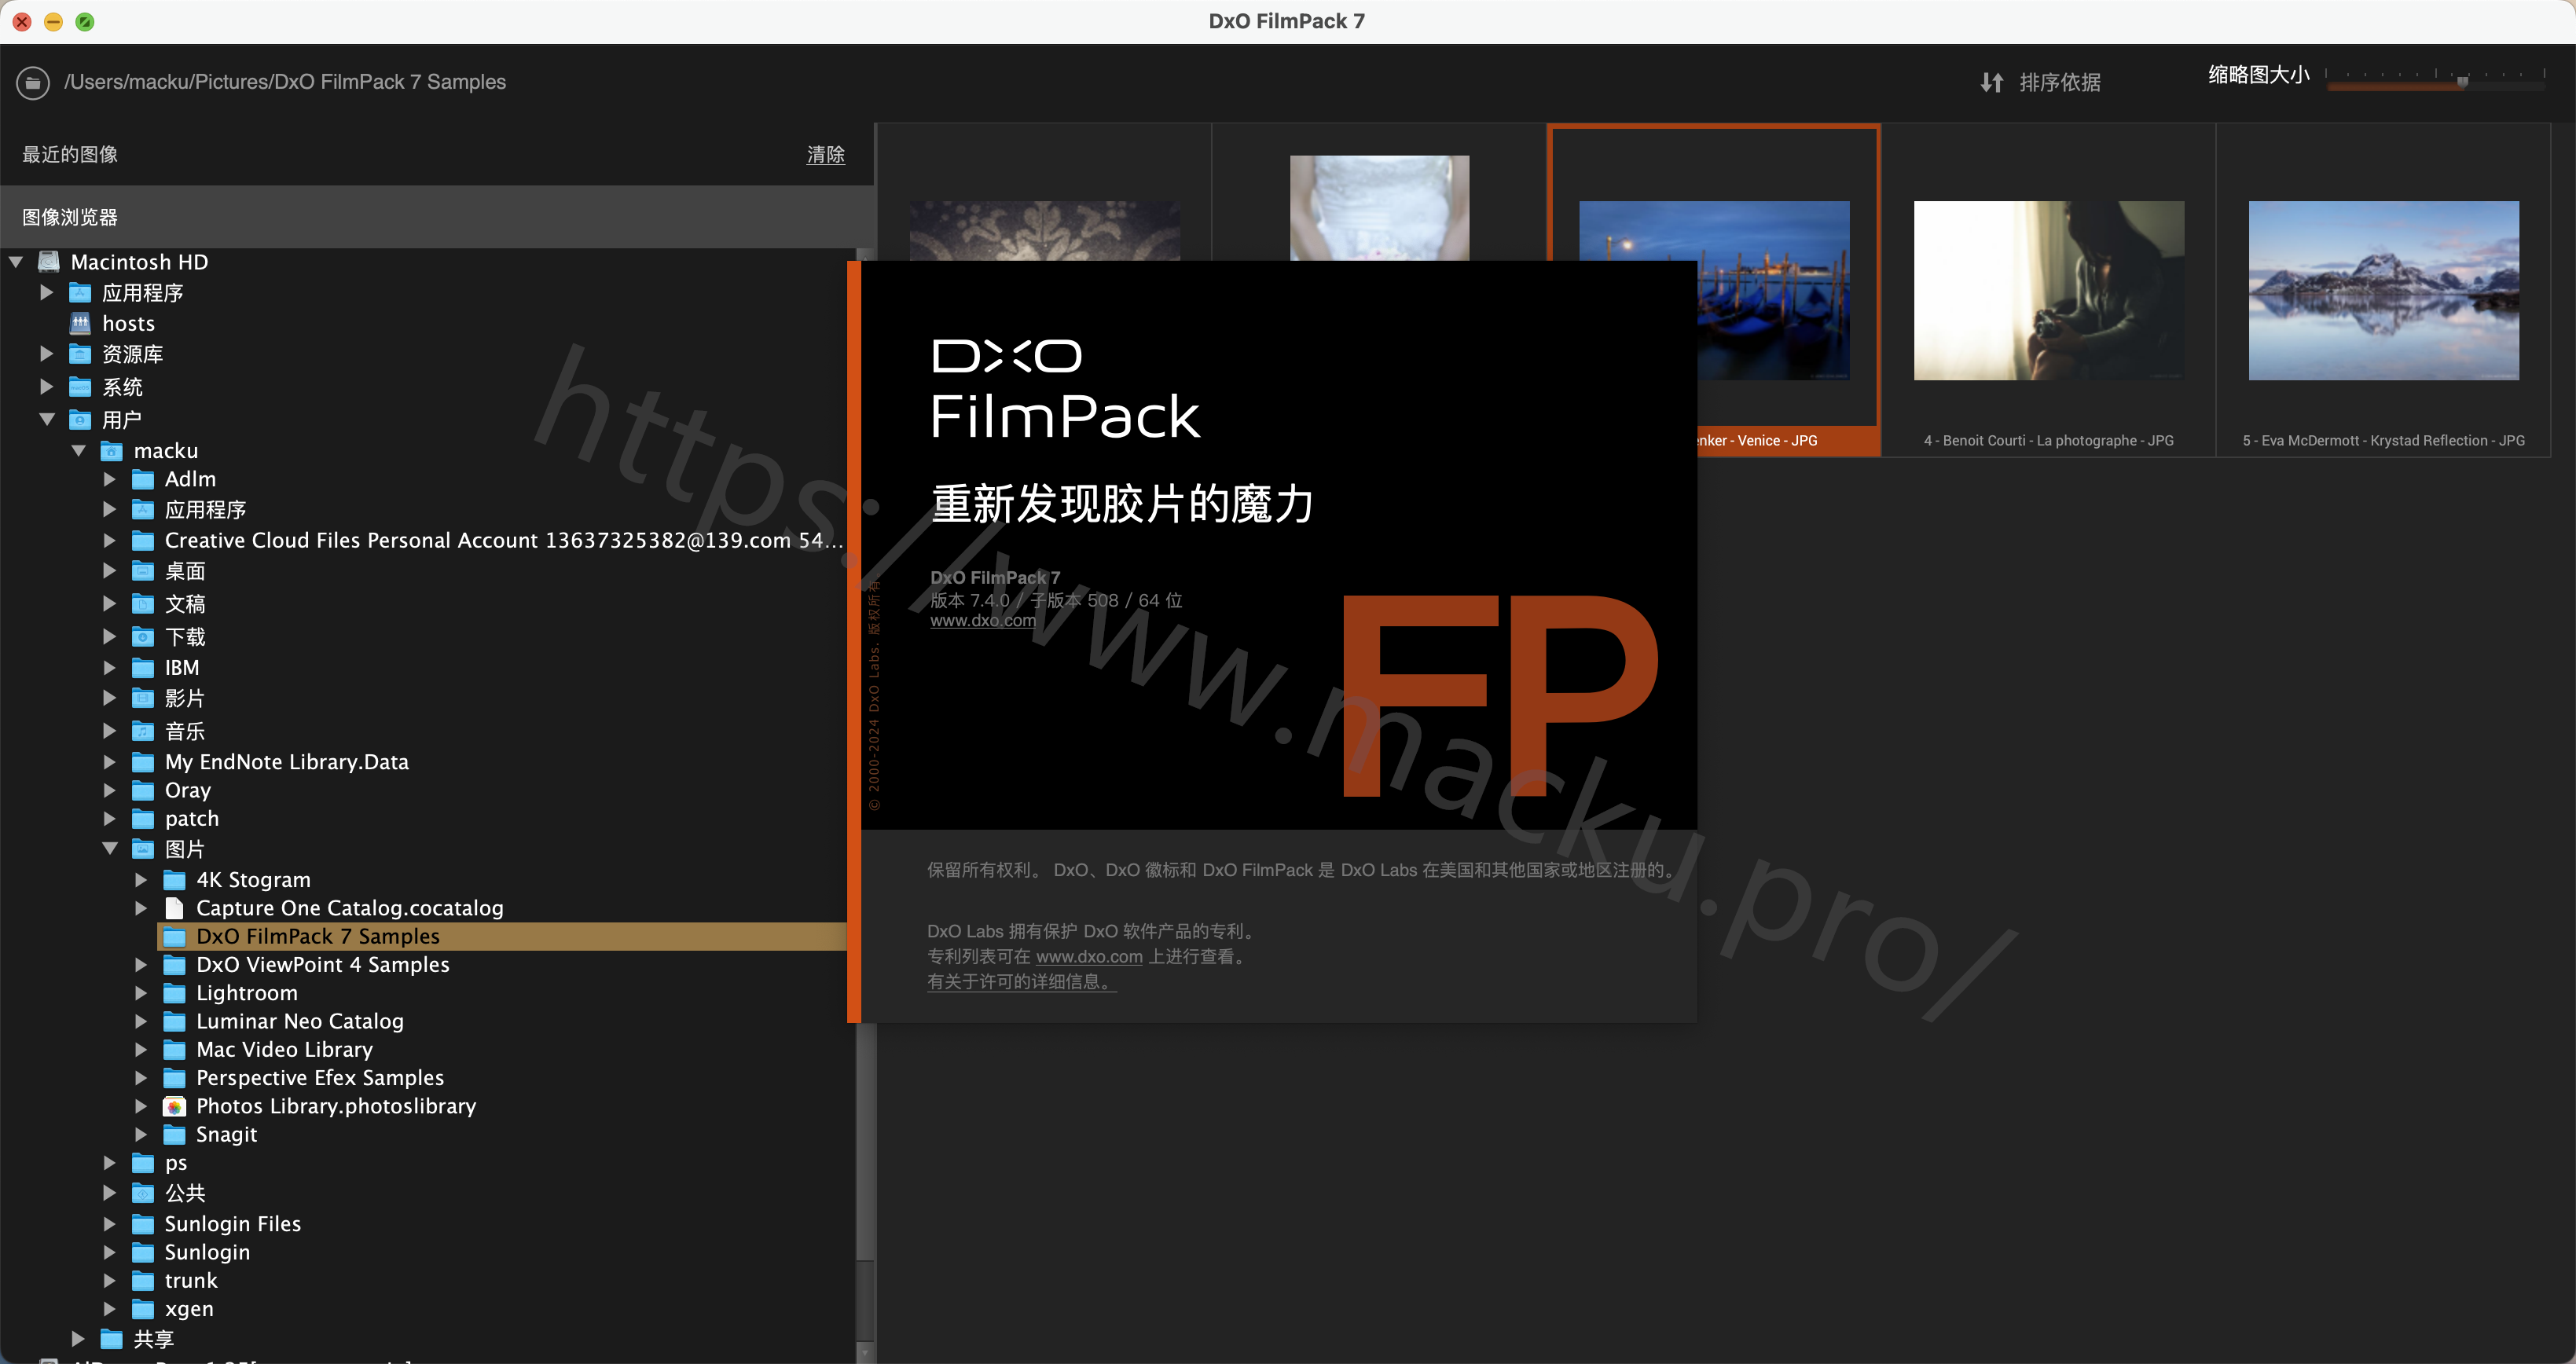2576x1364 pixels.
Task: Select the Perspective Efex Samples folder
Action: coord(320,1077)
